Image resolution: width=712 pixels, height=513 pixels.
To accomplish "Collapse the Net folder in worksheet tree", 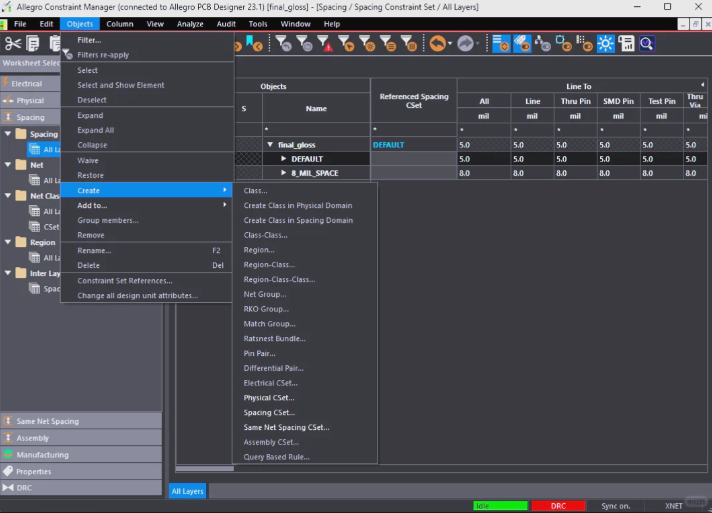I will (x=8, y=165).
